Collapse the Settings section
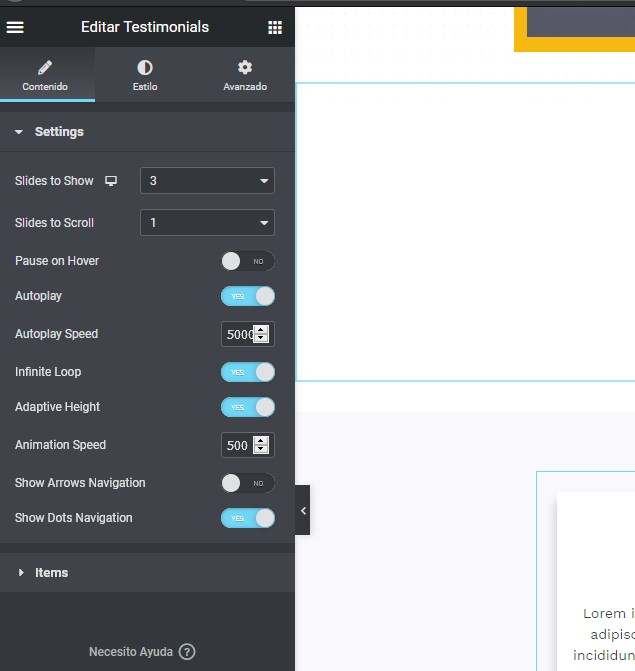This screenshot has width=635, height=671. pos(147,132)
